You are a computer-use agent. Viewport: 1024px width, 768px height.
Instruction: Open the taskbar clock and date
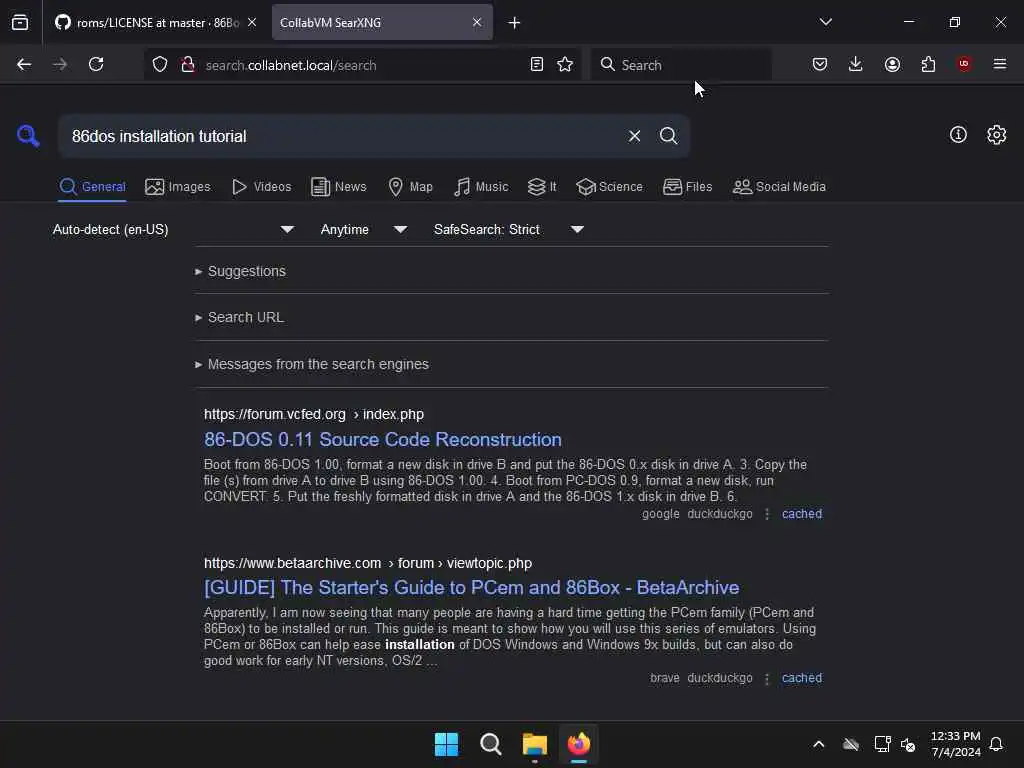point(955,744)
